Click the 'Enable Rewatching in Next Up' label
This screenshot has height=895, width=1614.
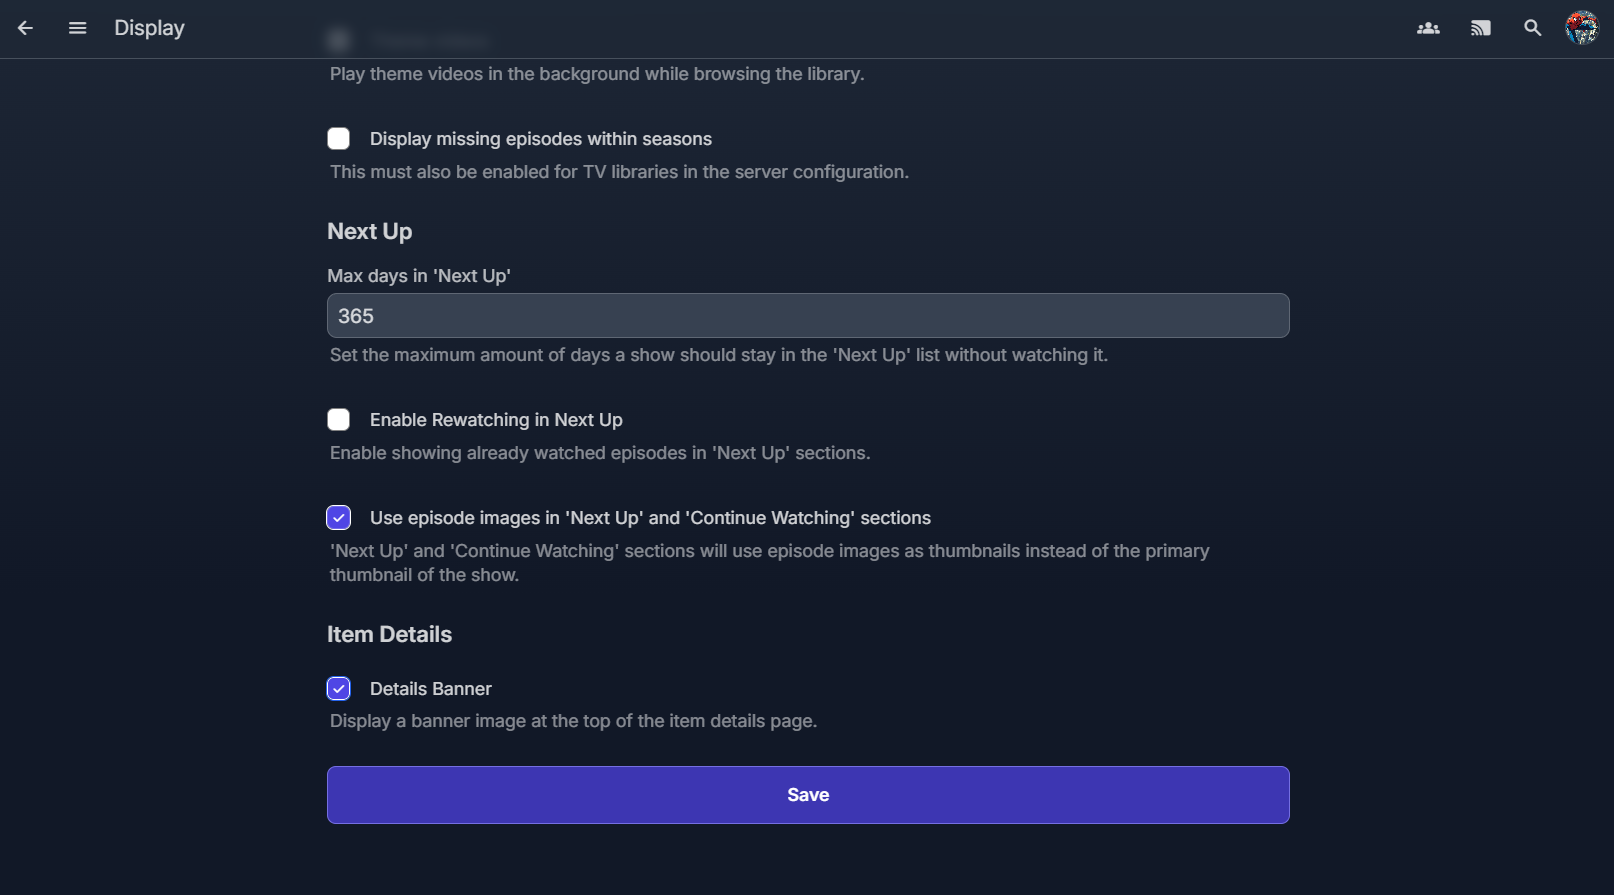496,420
